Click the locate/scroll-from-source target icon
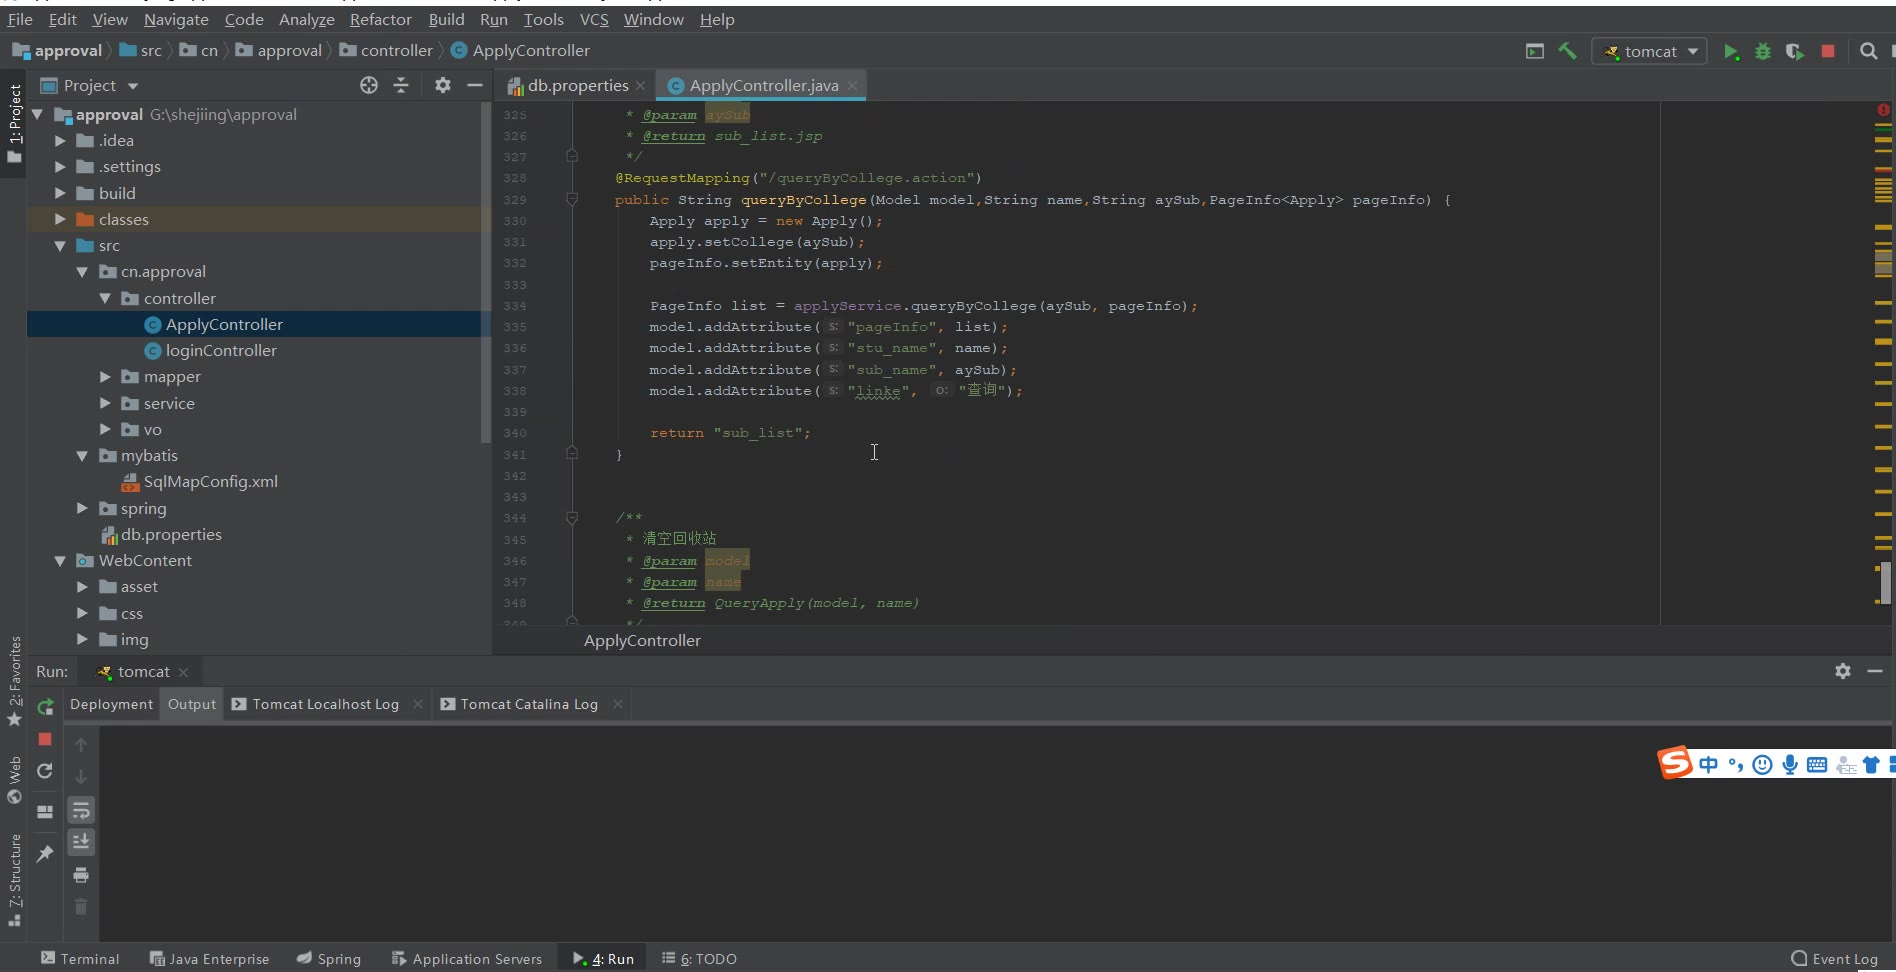This screenshot has width=1896, height=972. click(x=369, y=86)
